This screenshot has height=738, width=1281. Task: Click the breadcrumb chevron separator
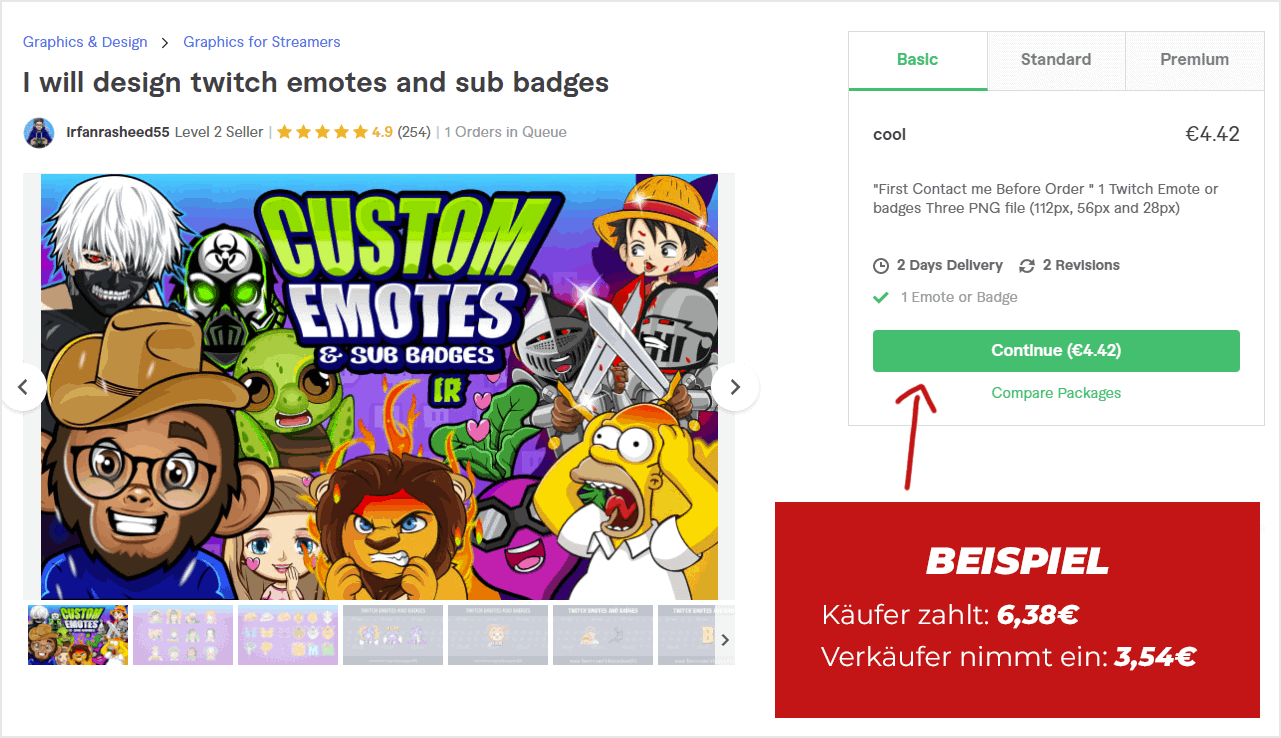point(165,43)
